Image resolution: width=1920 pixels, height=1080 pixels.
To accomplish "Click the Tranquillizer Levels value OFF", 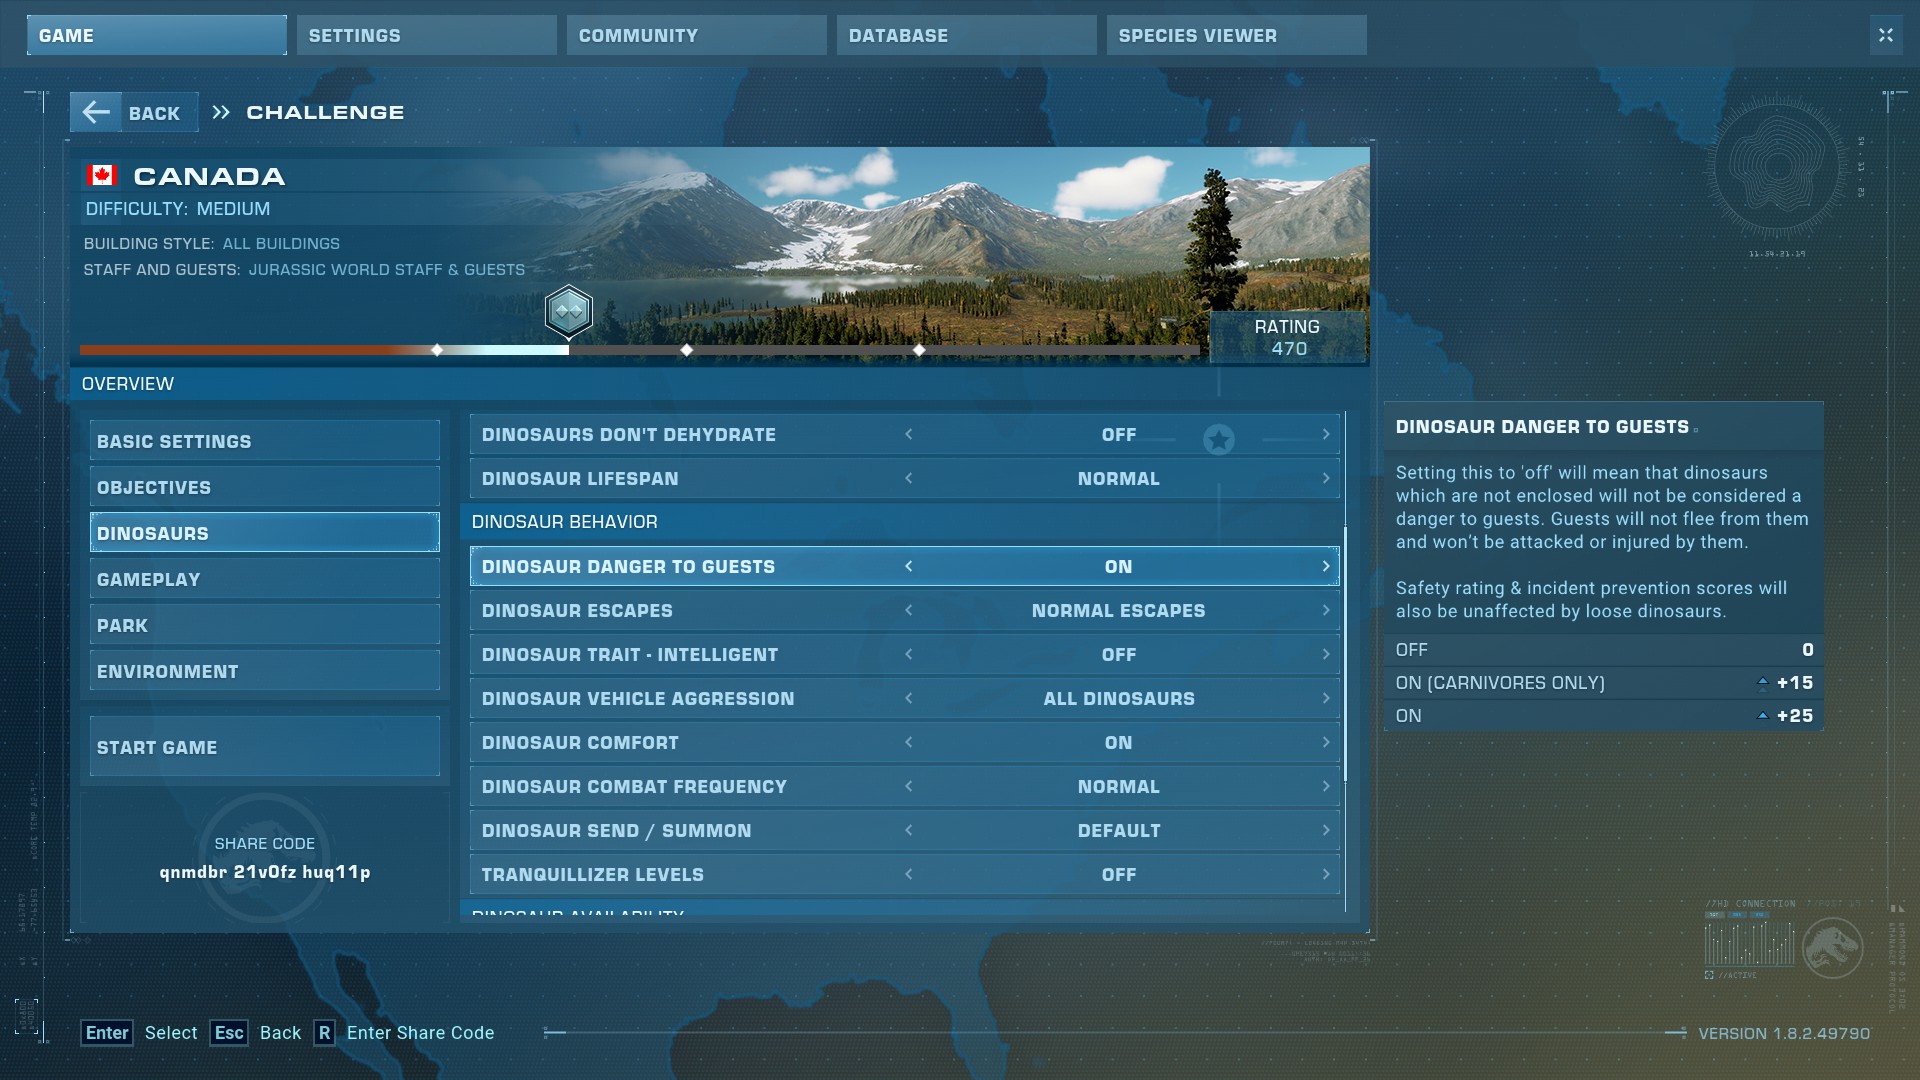I will tap(1118, 874).
